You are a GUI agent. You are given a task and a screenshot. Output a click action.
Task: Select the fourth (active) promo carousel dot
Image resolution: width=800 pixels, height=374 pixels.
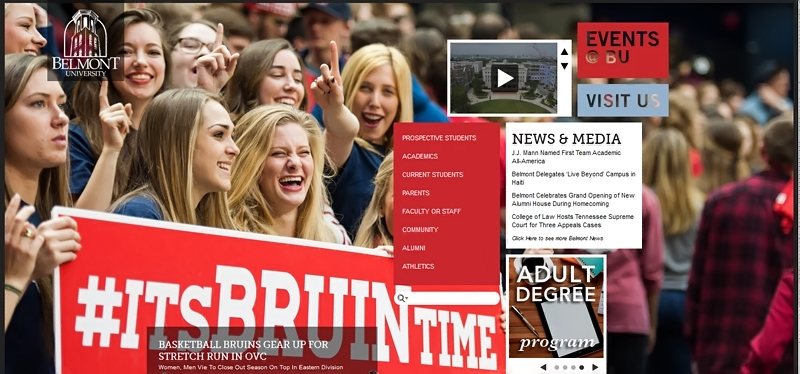point(582,367)
